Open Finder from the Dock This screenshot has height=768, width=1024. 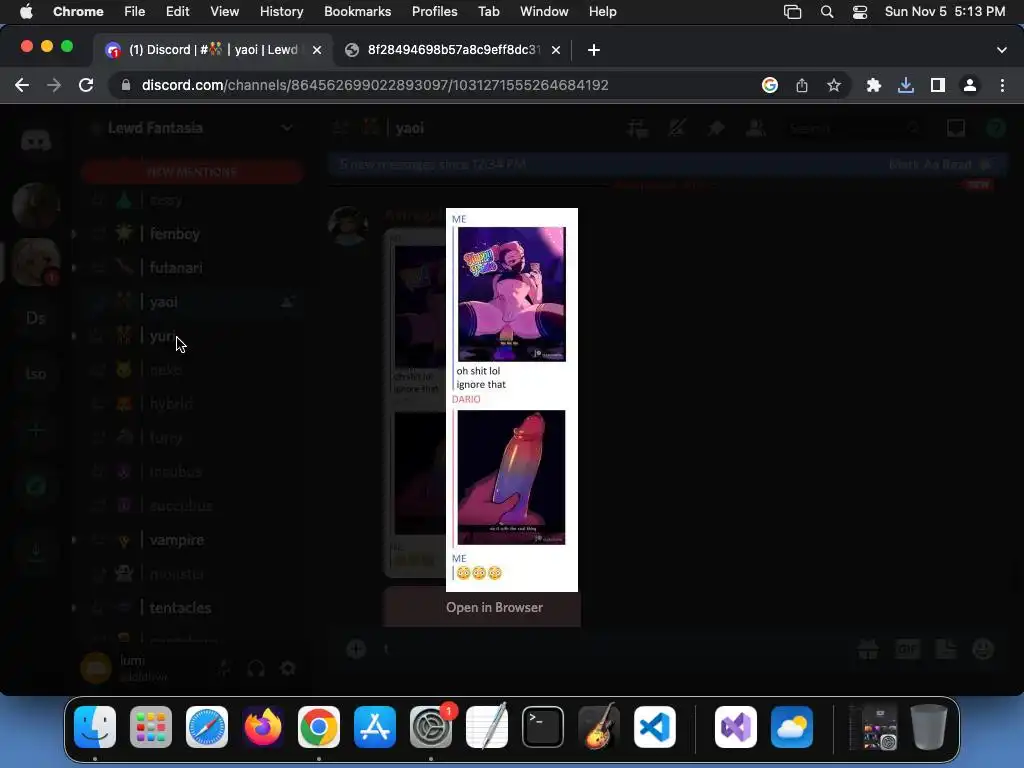[x=95, y=727]
